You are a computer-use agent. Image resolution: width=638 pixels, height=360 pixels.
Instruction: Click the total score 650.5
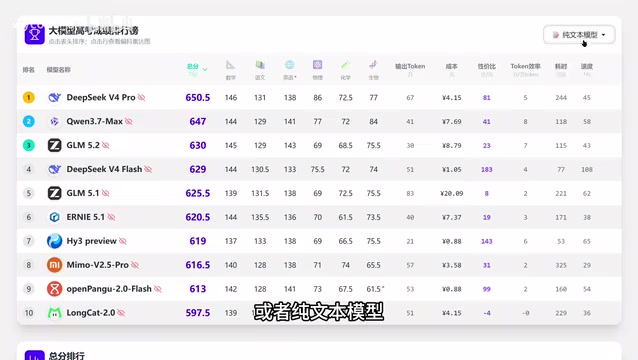pyautogui.click(x=198, y=98)
